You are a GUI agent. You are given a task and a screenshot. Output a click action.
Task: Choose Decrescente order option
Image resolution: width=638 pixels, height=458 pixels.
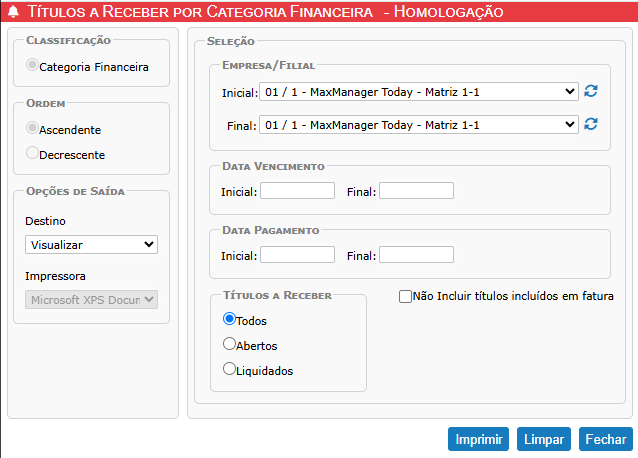tap(32, 154)
